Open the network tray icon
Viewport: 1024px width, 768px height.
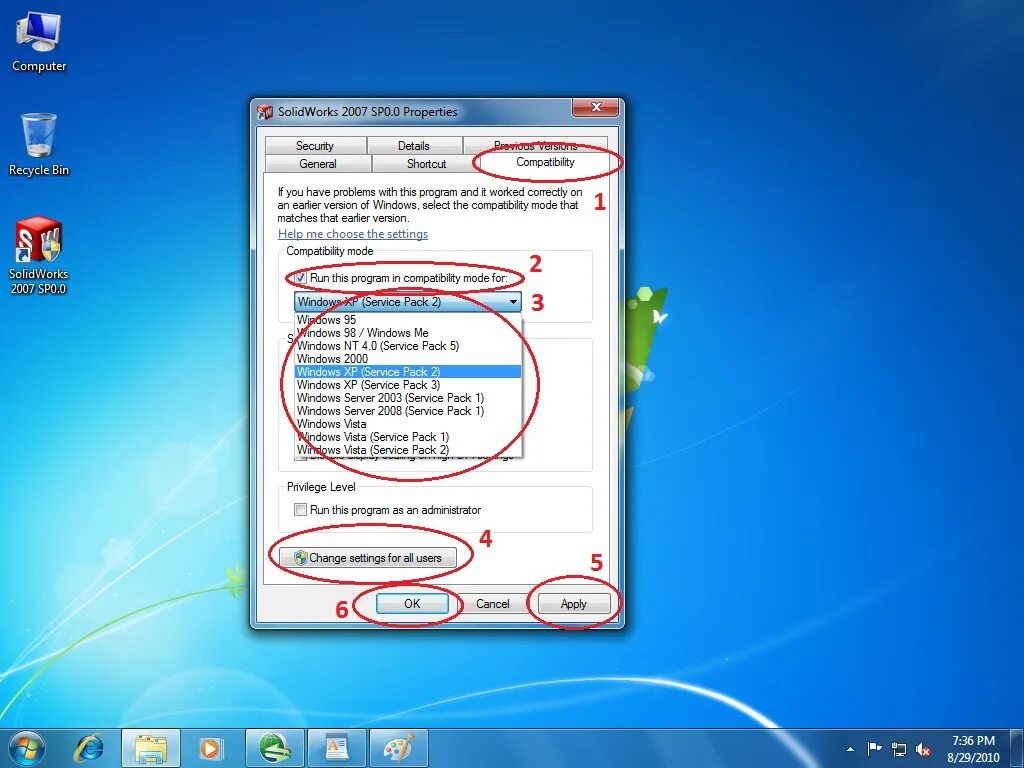[899, 749]
